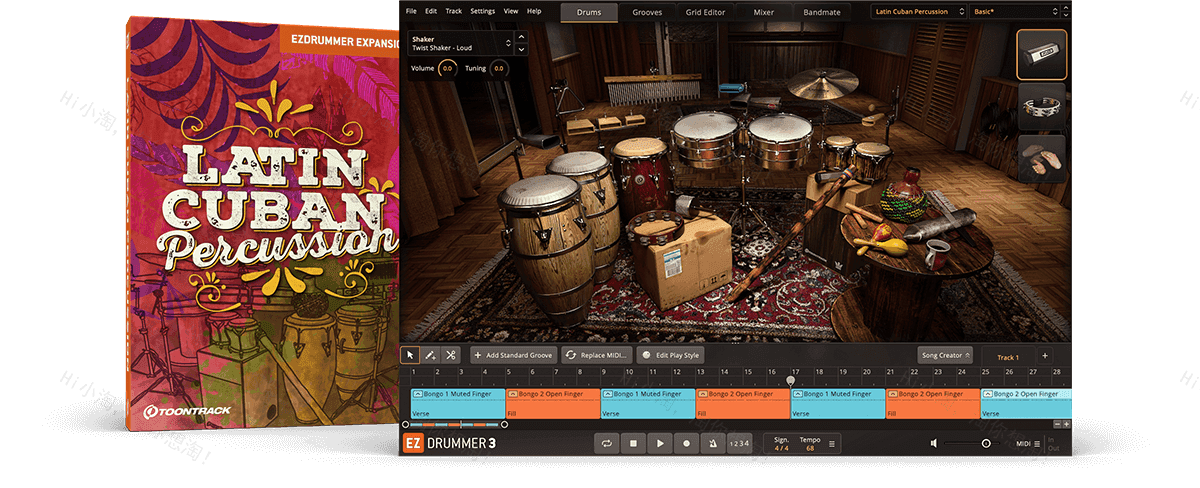Switch to the Mixer tab
The image size is (1200, 488).
(x=763, y=12)
